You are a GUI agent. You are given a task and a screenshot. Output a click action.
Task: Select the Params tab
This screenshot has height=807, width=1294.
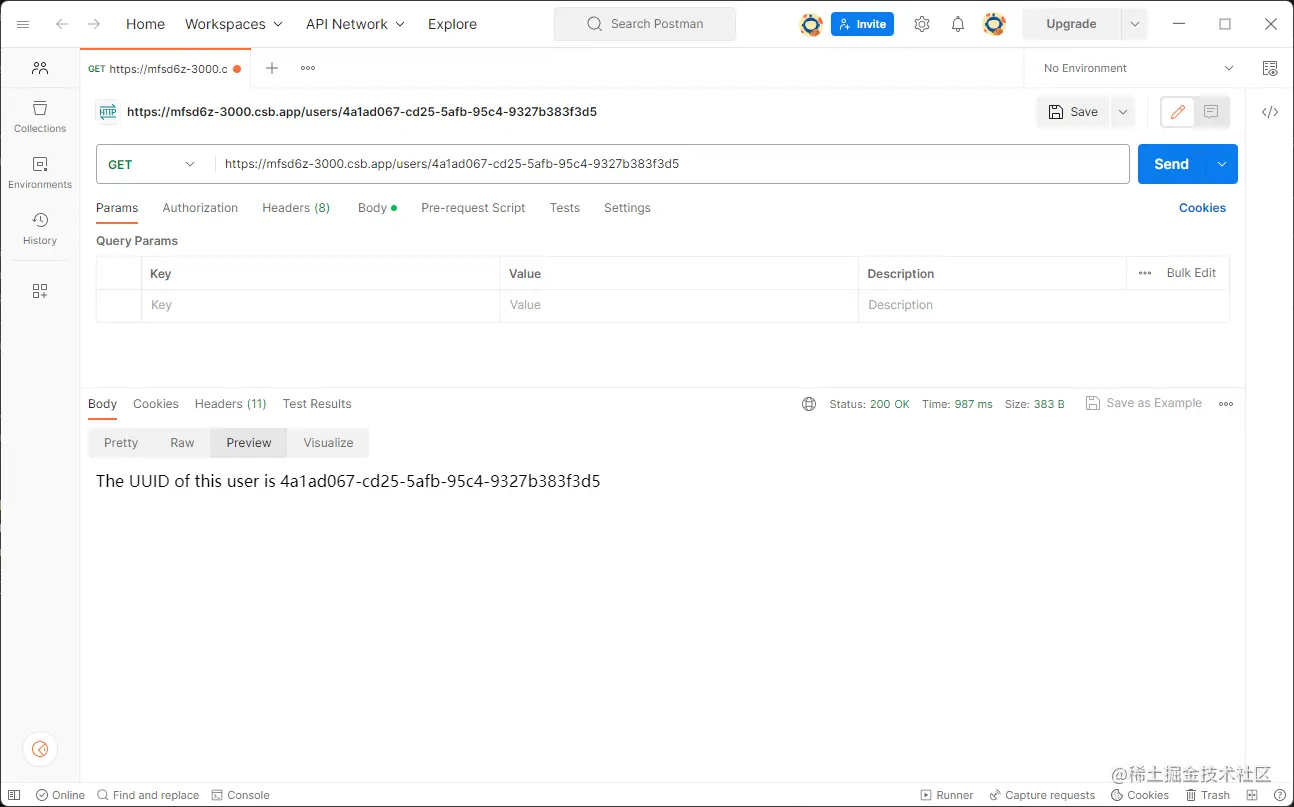[117, 208]
